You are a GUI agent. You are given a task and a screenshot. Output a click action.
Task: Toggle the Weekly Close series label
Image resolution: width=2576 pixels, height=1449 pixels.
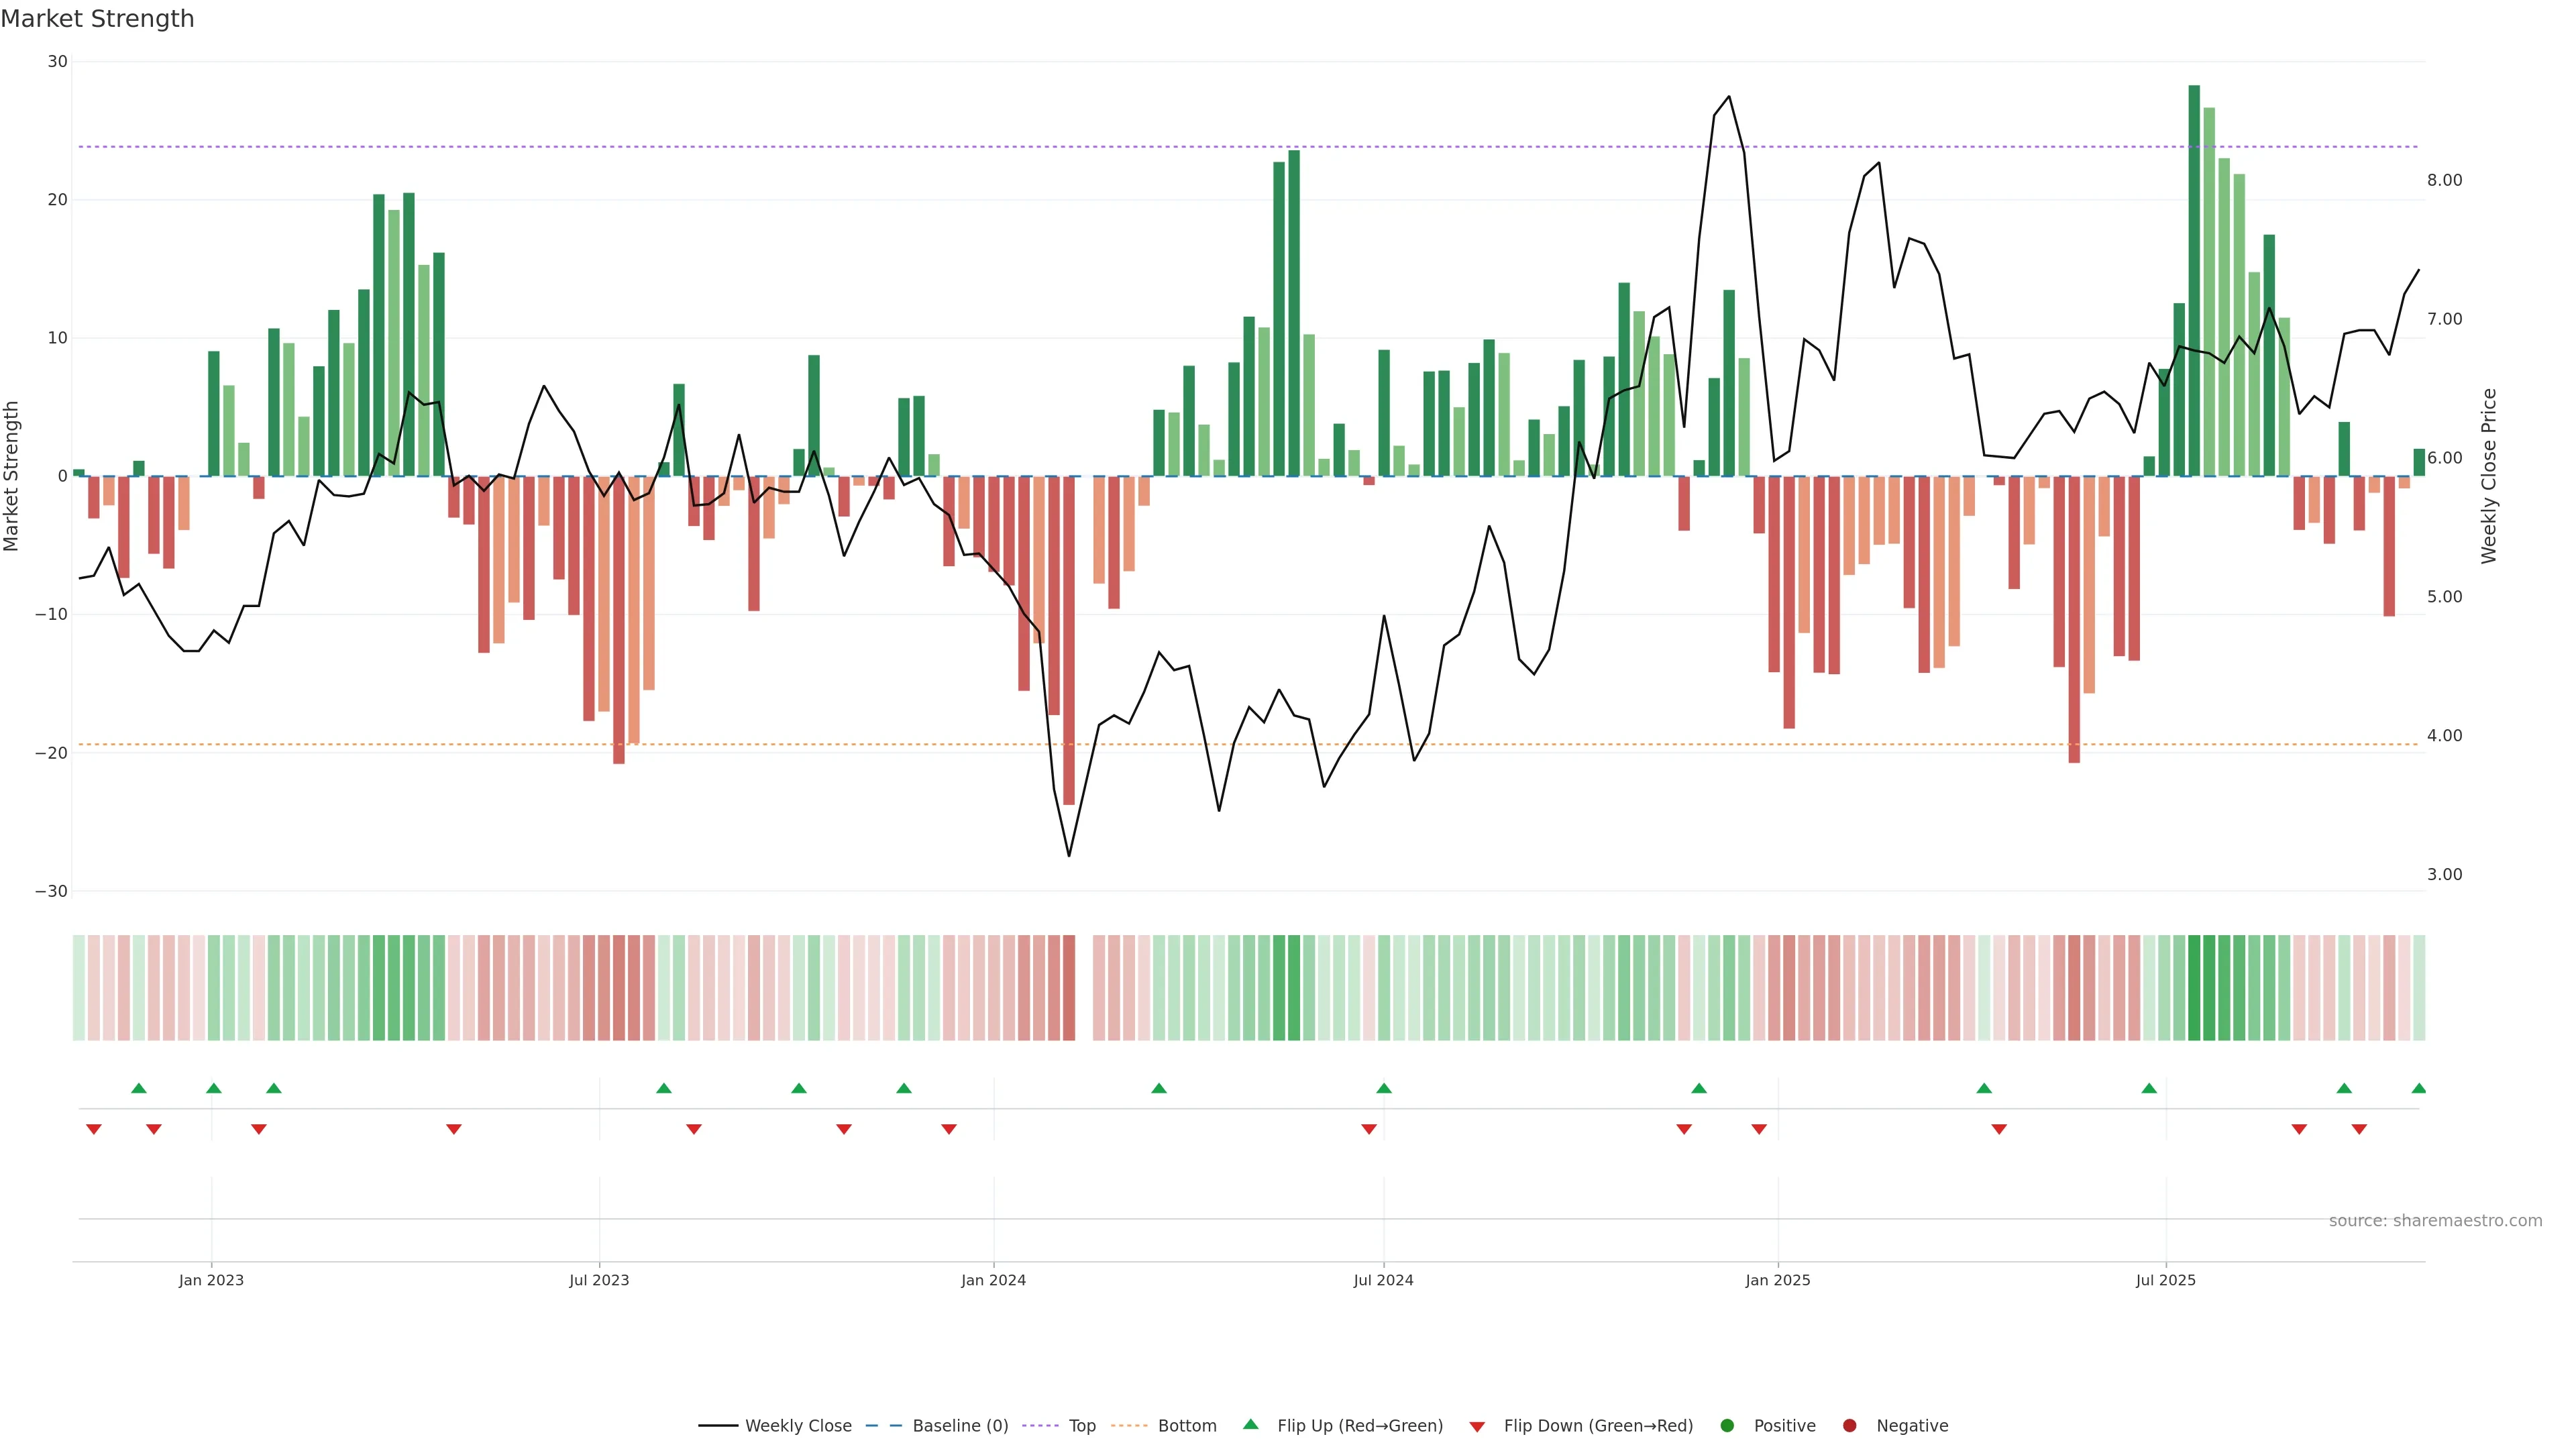tap(798, 1426)
